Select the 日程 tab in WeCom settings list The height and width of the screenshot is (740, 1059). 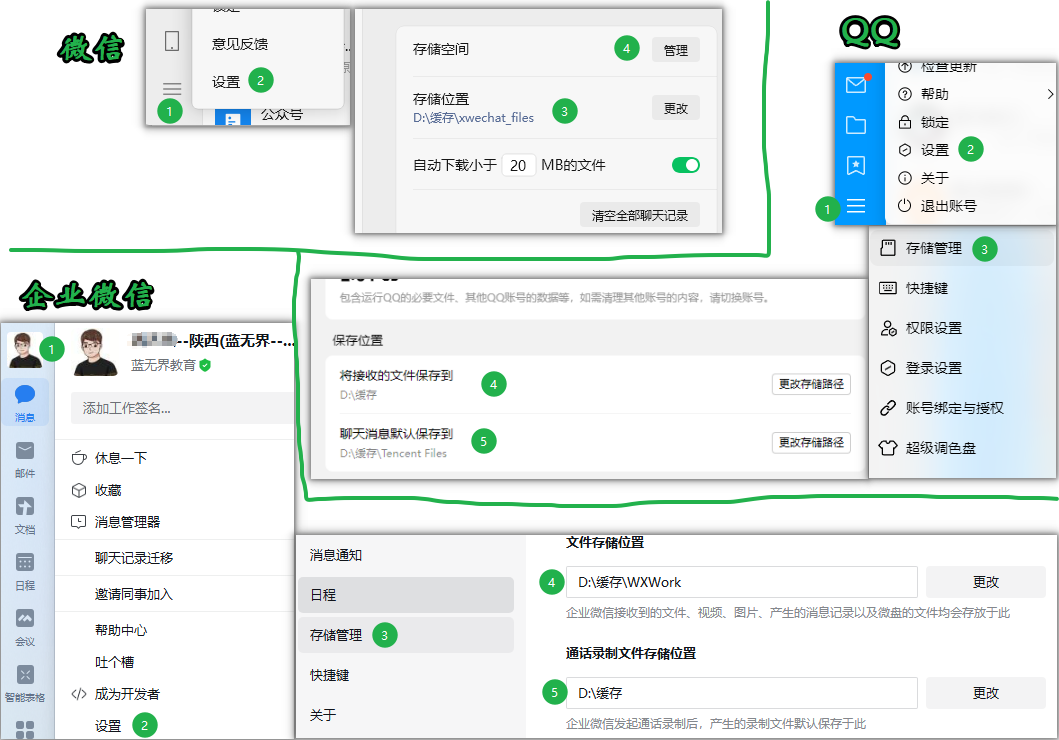405,595
